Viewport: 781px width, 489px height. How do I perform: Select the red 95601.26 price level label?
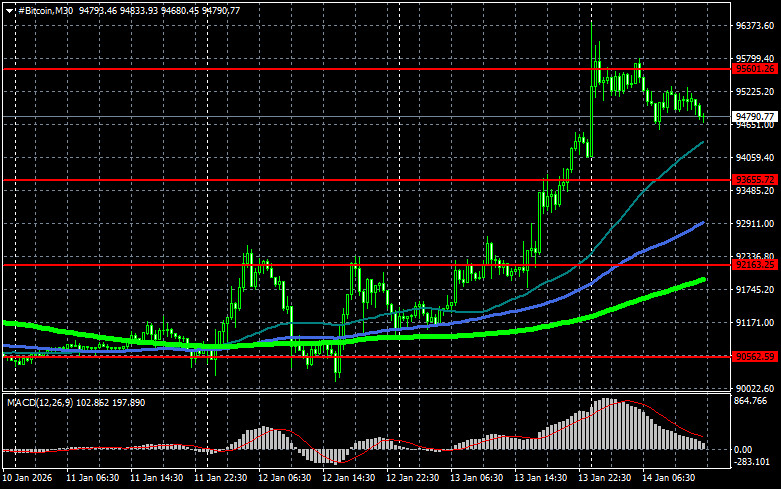coord(756,69)
